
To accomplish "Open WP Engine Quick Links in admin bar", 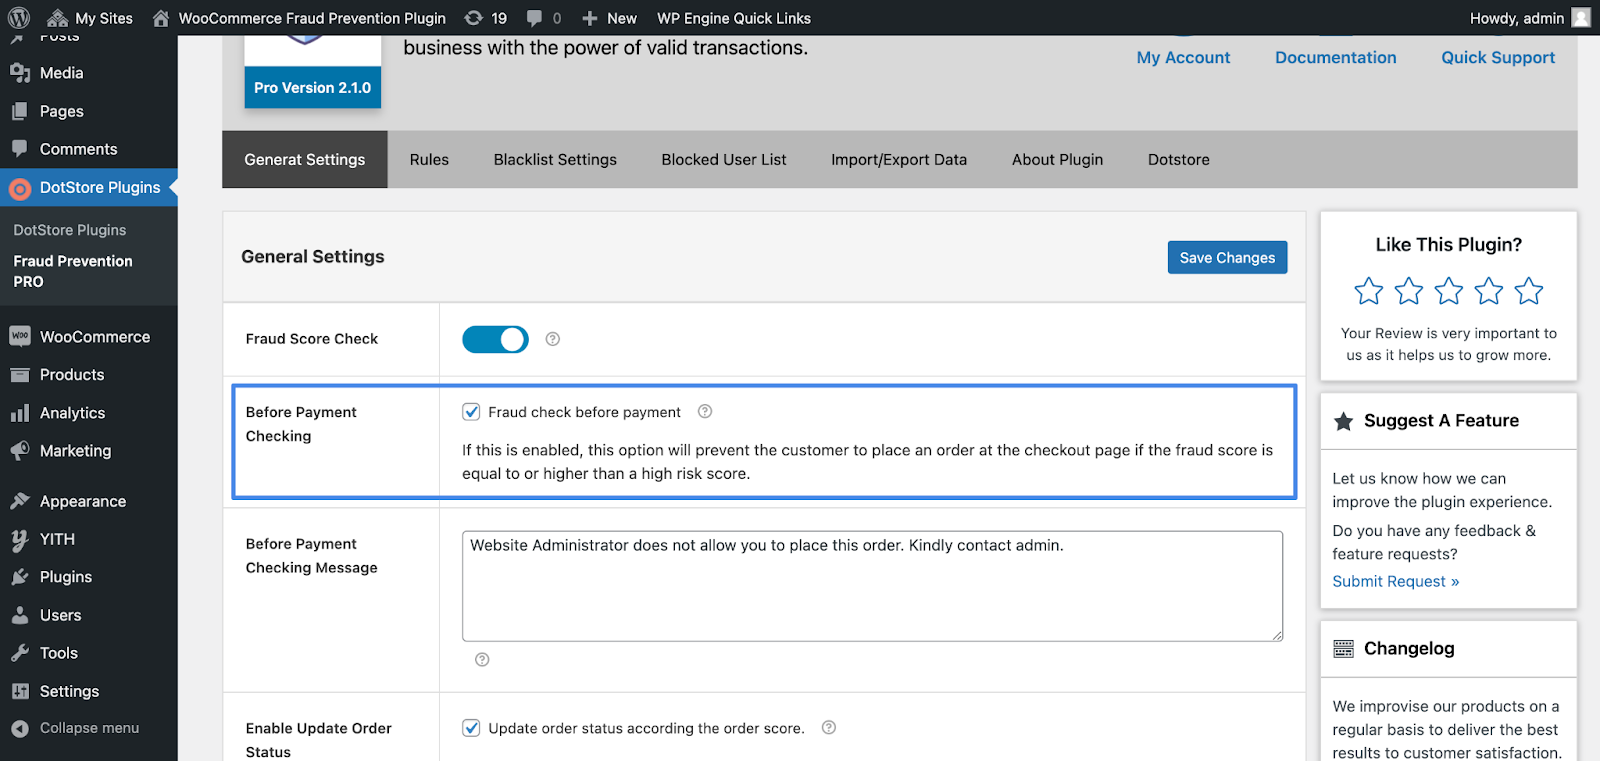I will pyautogui.click(x=734, y=18).
